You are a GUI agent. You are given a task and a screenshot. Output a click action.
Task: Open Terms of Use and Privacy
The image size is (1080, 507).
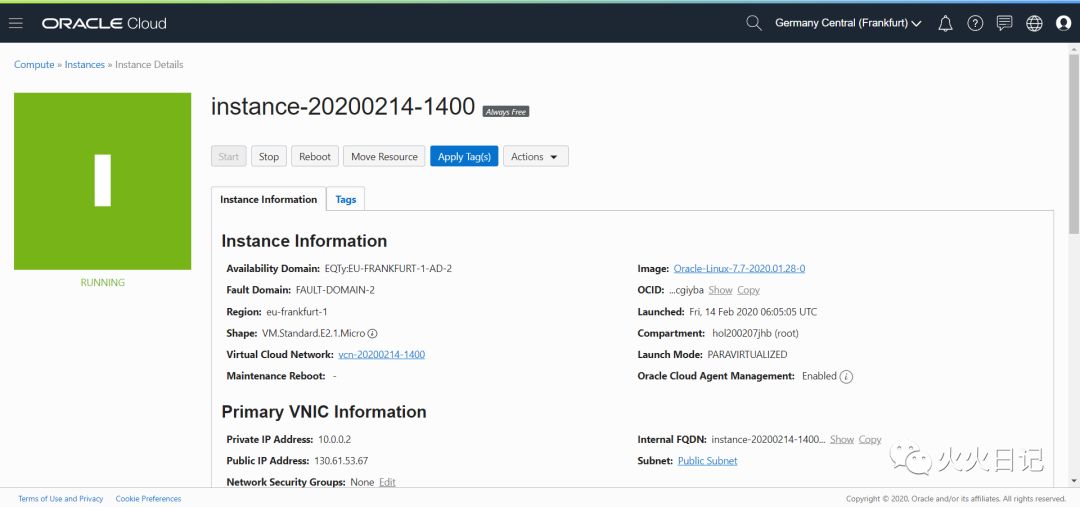coord(61,499)
